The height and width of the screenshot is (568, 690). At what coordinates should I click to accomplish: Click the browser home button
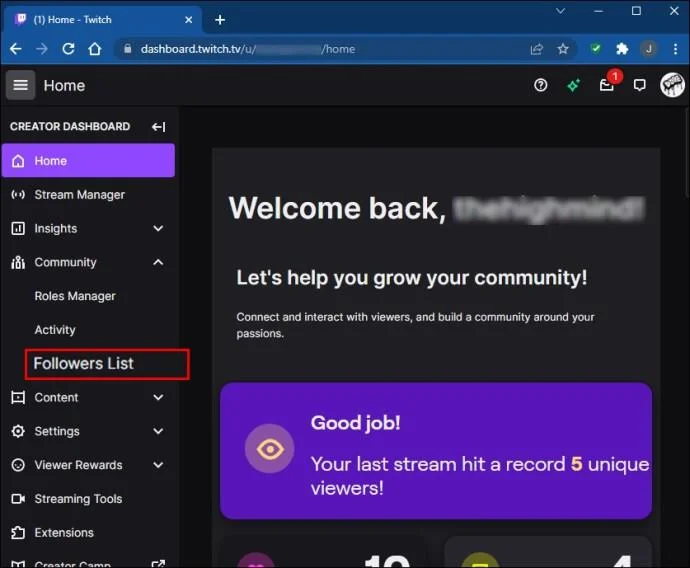click(95, 49)
